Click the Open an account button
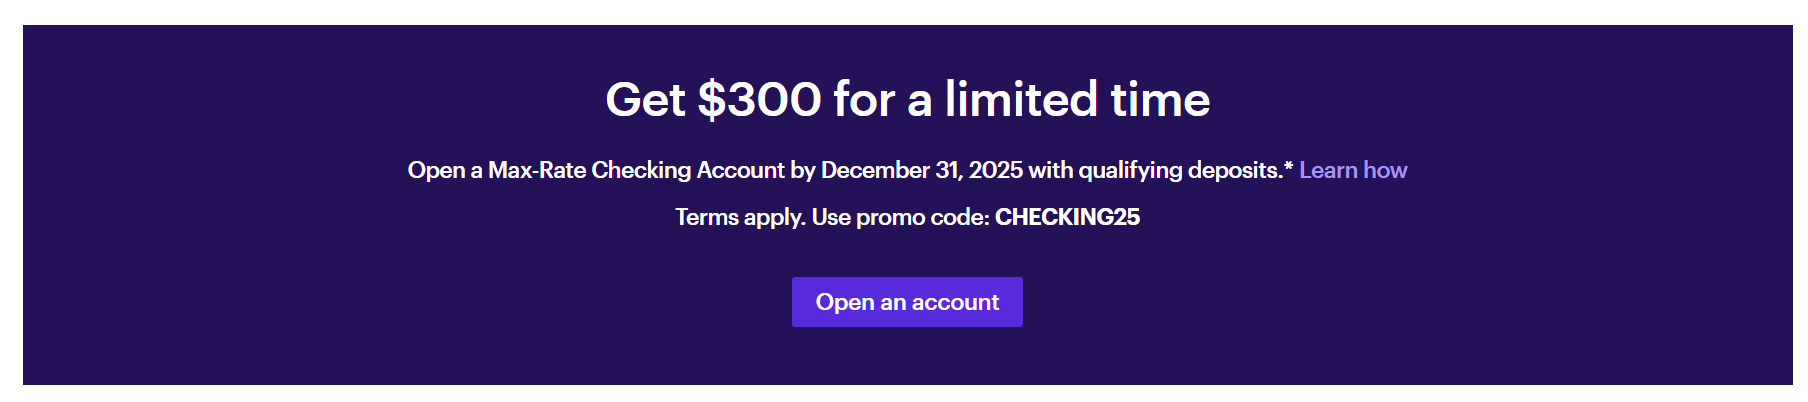Screen dimensions: 1808x402 [907, 302]
